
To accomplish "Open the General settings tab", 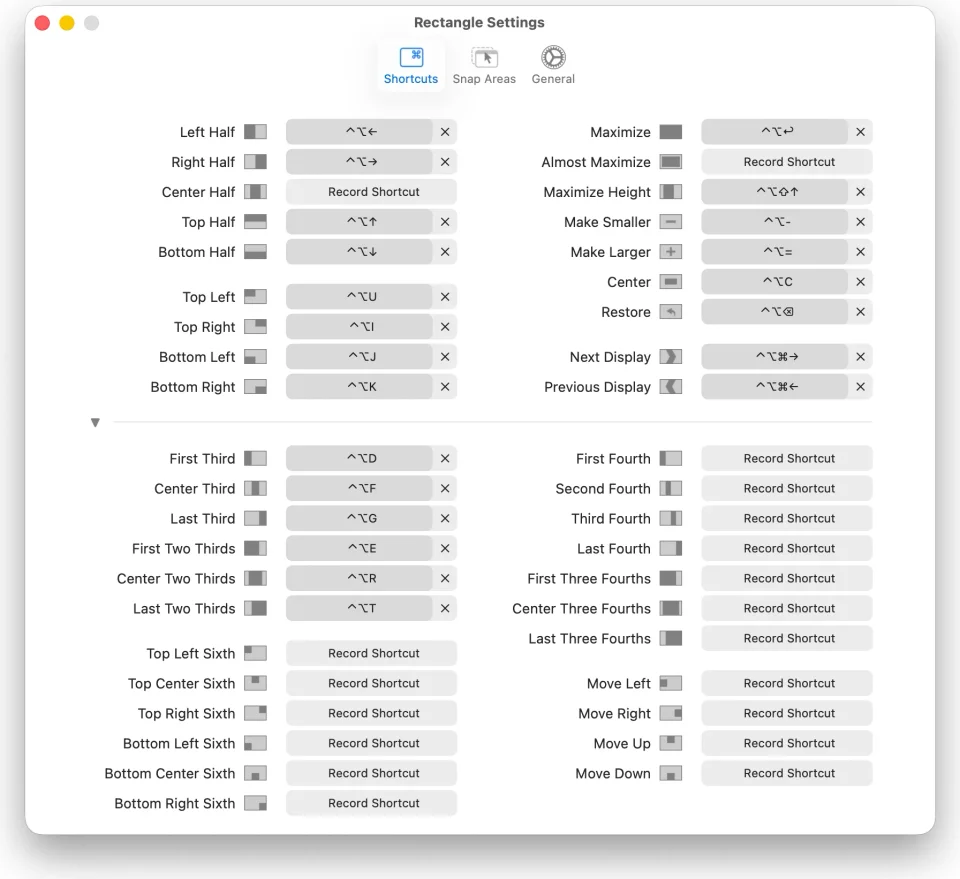I will (x=553, y=66).
